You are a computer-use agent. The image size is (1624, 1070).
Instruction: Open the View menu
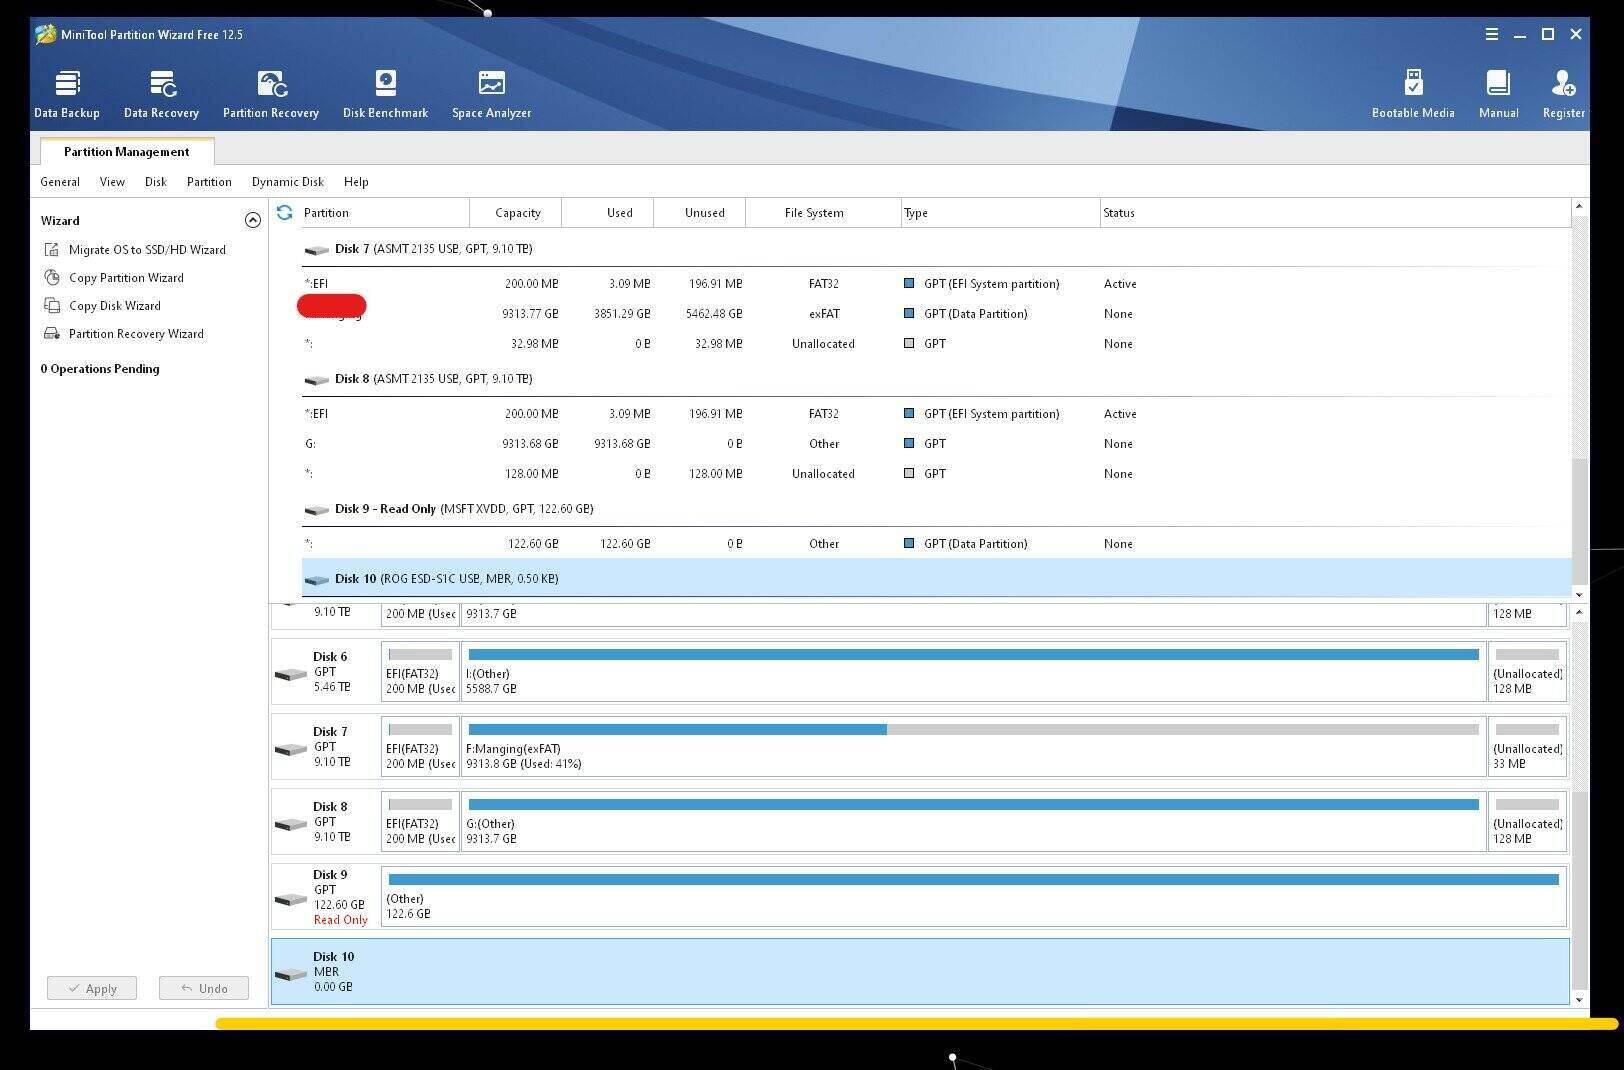coord(112,182)
